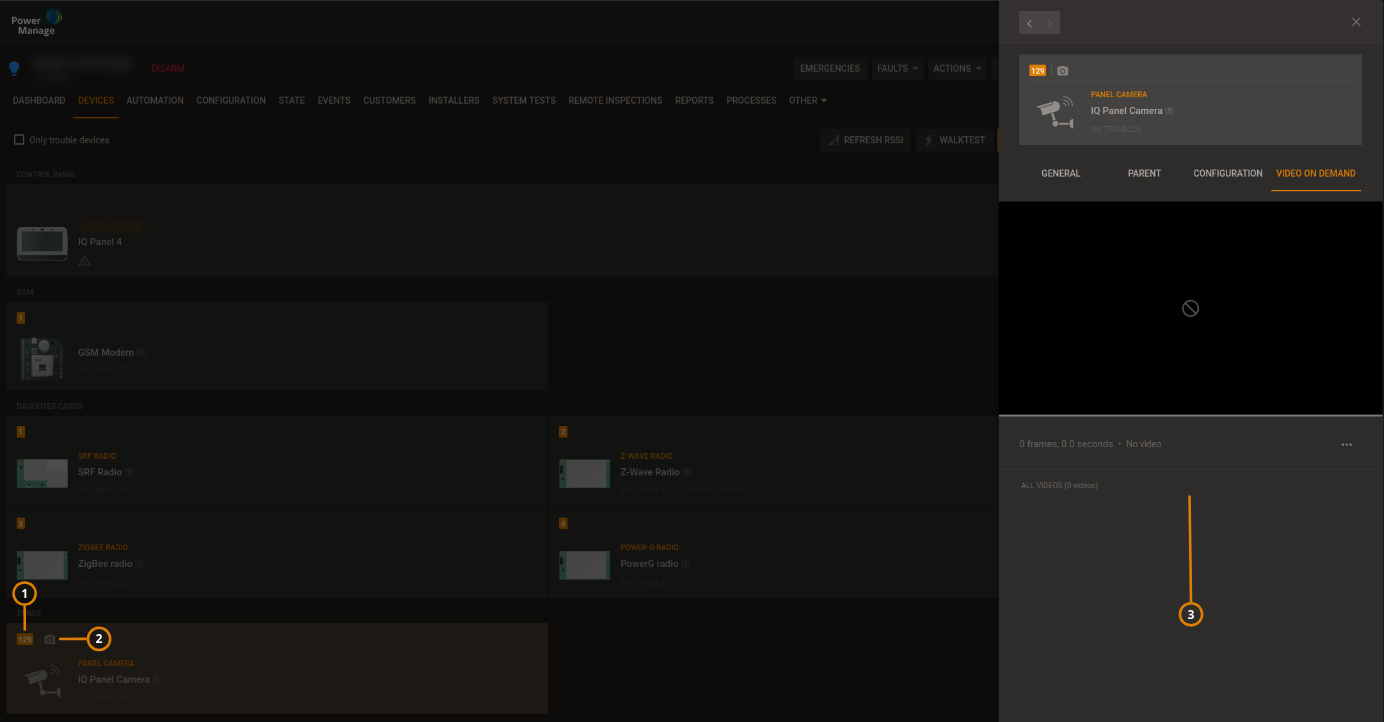
Task: Click the camera icon on the zone 129 card
Action: click(50, 639)
